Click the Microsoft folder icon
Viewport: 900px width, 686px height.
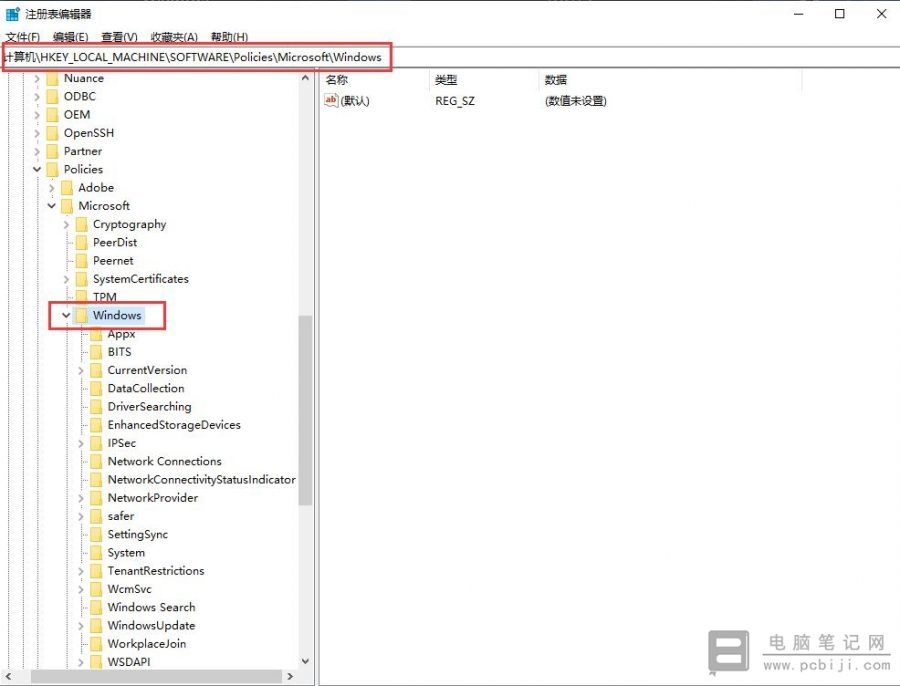tap(67, 206)
